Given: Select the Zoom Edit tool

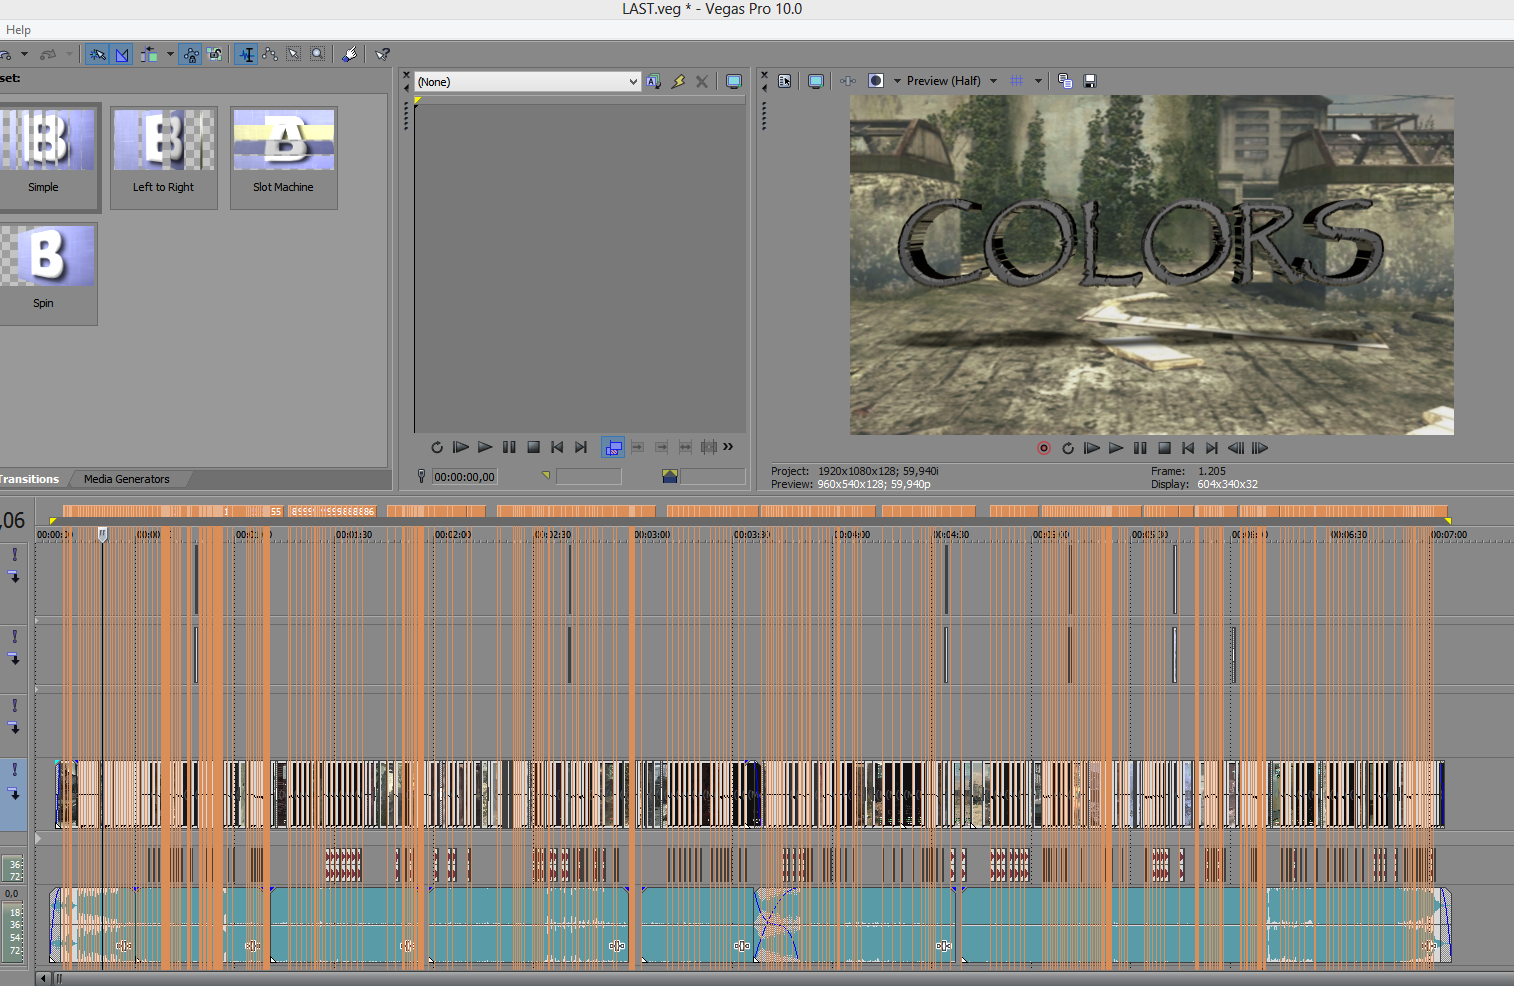Looking at the screenshot, I should (x=318, y=54).
